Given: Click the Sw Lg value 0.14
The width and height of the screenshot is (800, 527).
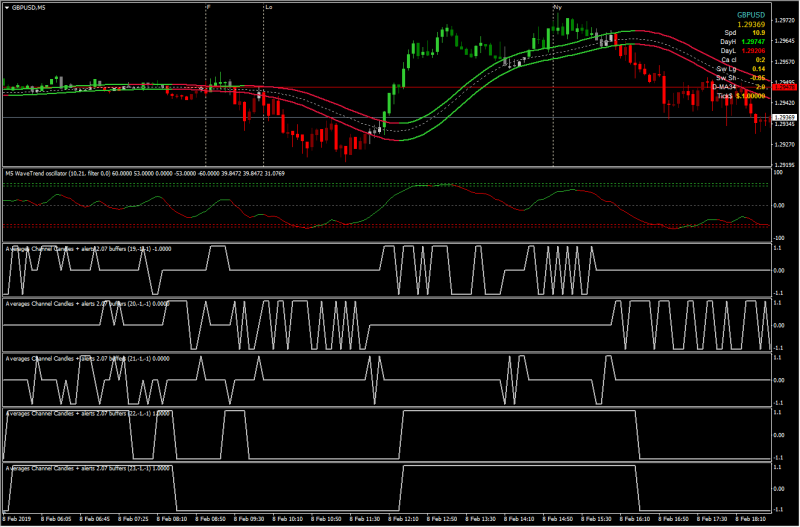Looking at the screenshot, I should click(759, 69).
